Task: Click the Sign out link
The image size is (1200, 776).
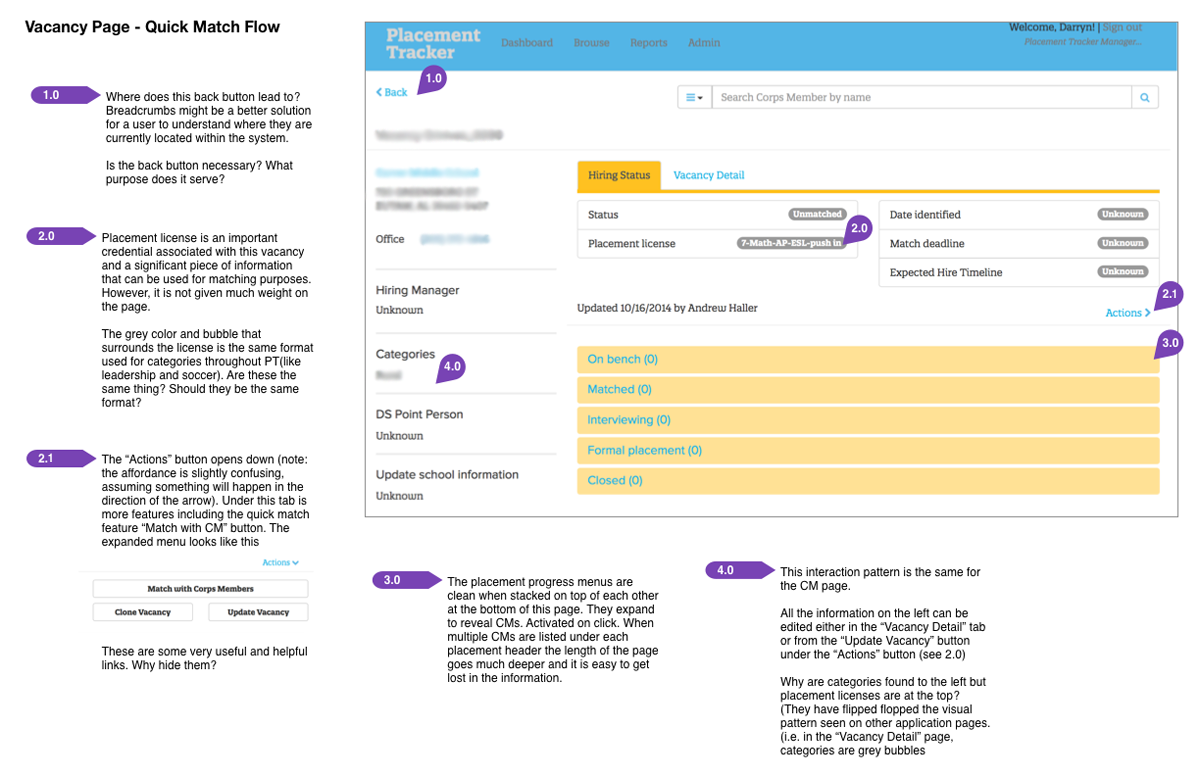Action: tap(1122, 27)
